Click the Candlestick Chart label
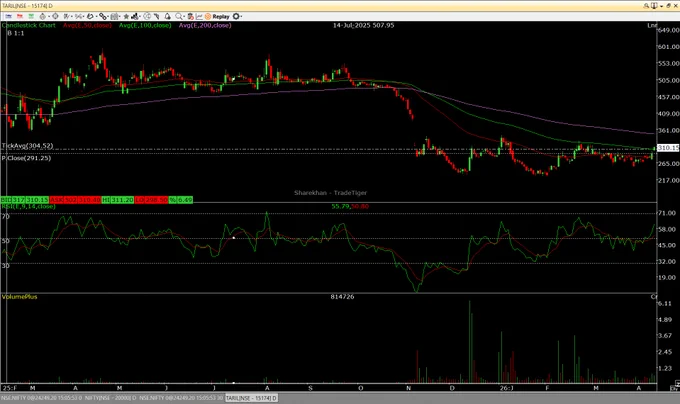 (29, 25)
